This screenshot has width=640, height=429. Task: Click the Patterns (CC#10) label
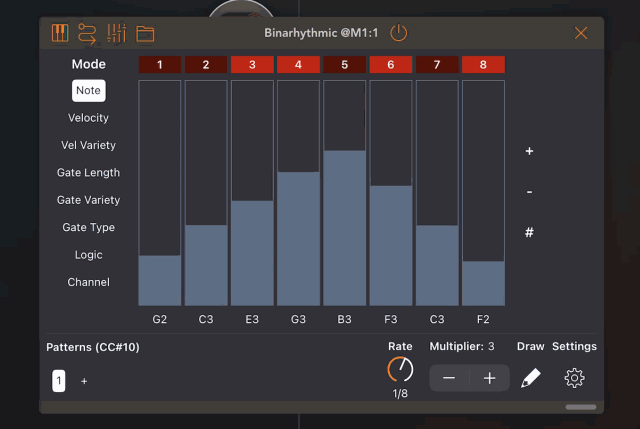point(93,347)
